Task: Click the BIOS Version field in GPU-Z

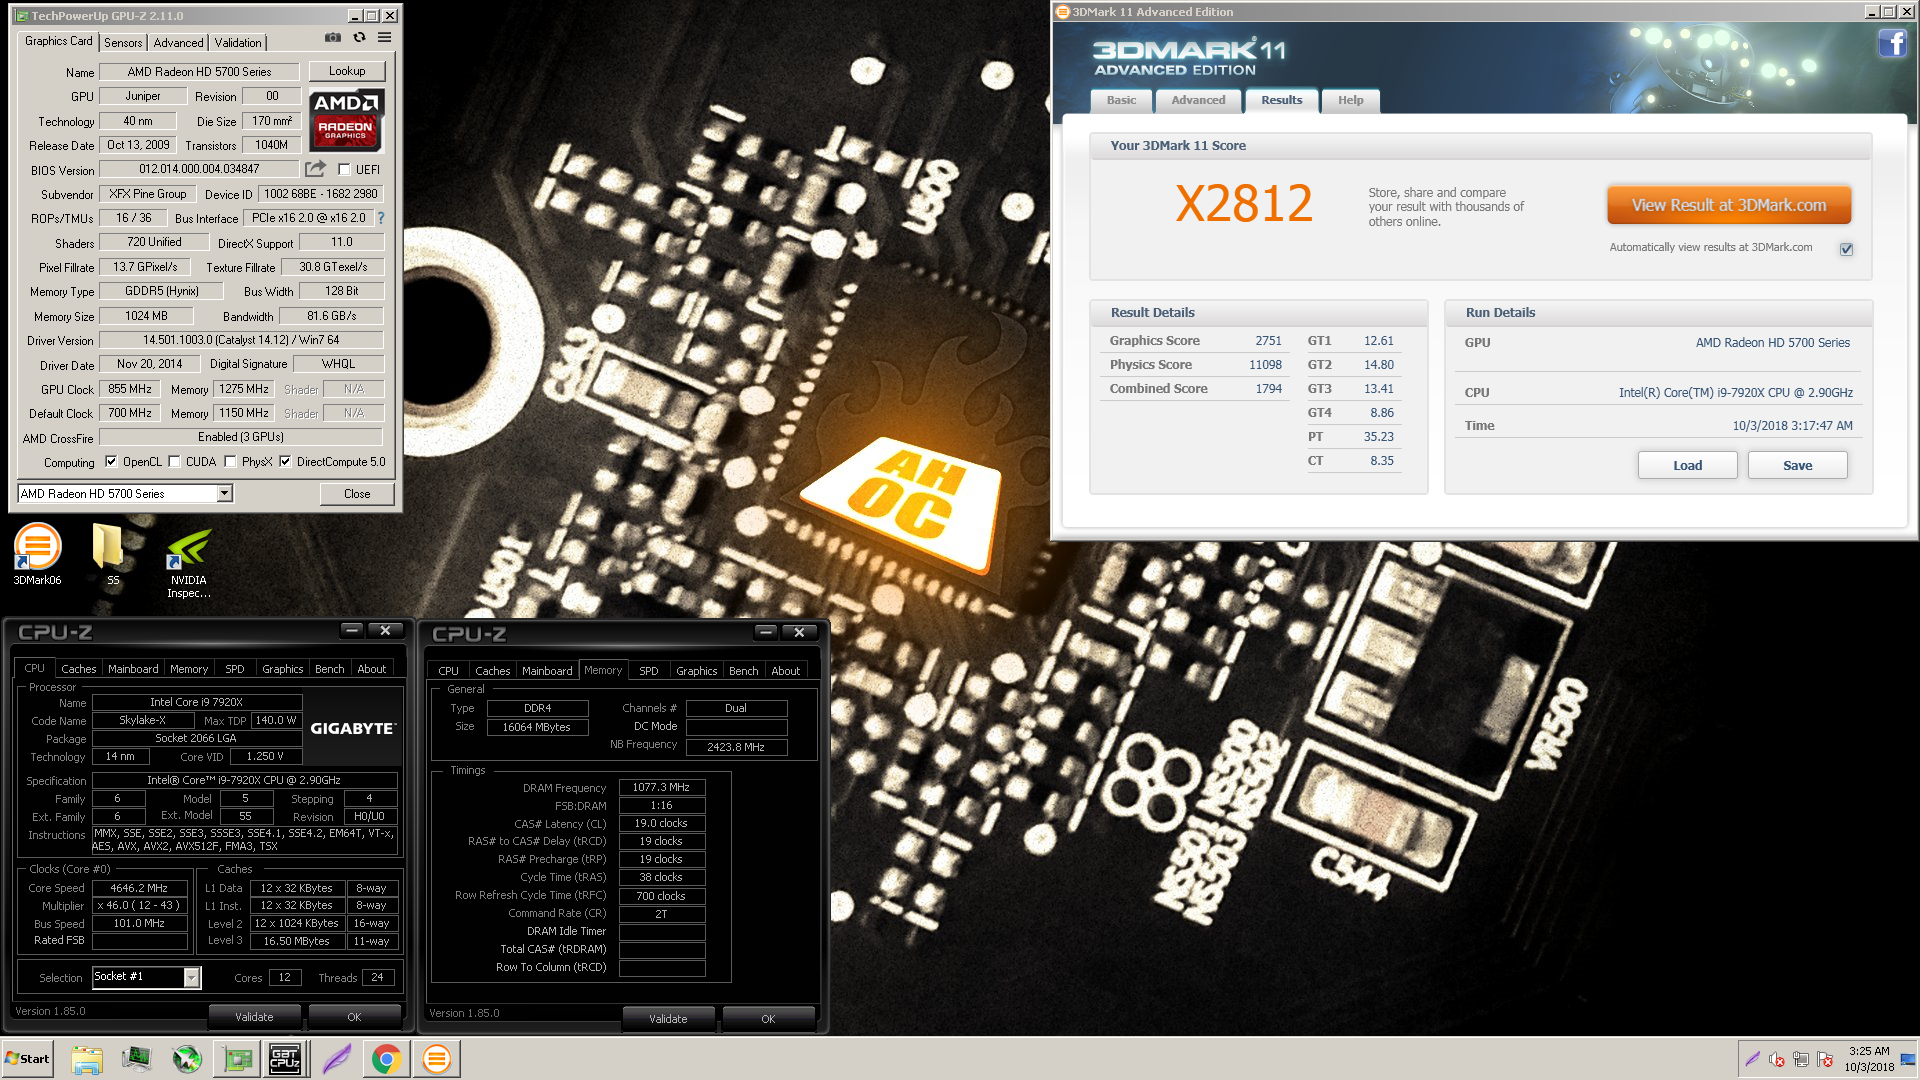Action: 199,169
